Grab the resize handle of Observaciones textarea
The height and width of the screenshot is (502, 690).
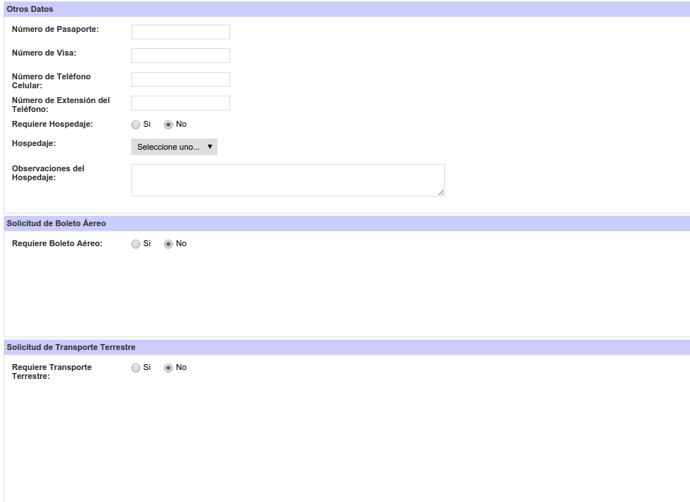coord(440,192)
